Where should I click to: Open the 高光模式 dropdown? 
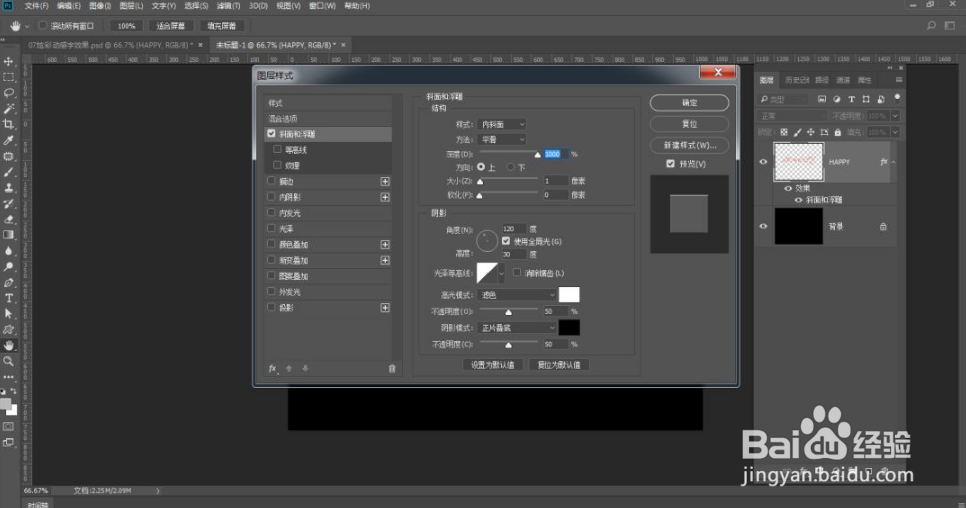(x=517, y=295)
